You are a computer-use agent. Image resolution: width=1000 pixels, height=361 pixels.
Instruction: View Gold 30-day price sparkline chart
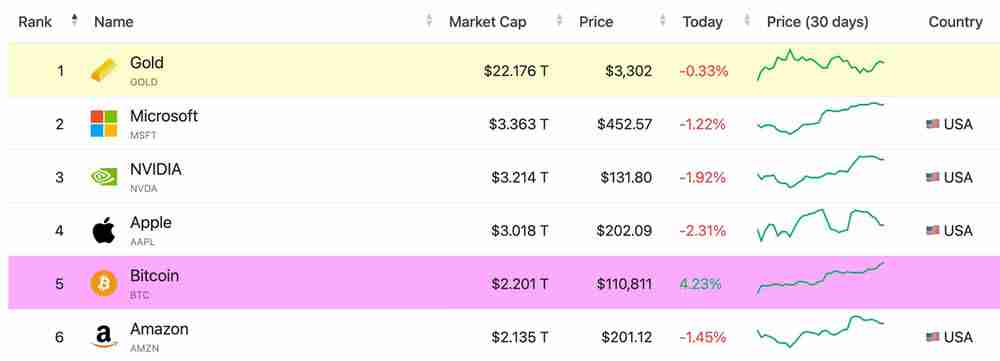coord(821,64)
